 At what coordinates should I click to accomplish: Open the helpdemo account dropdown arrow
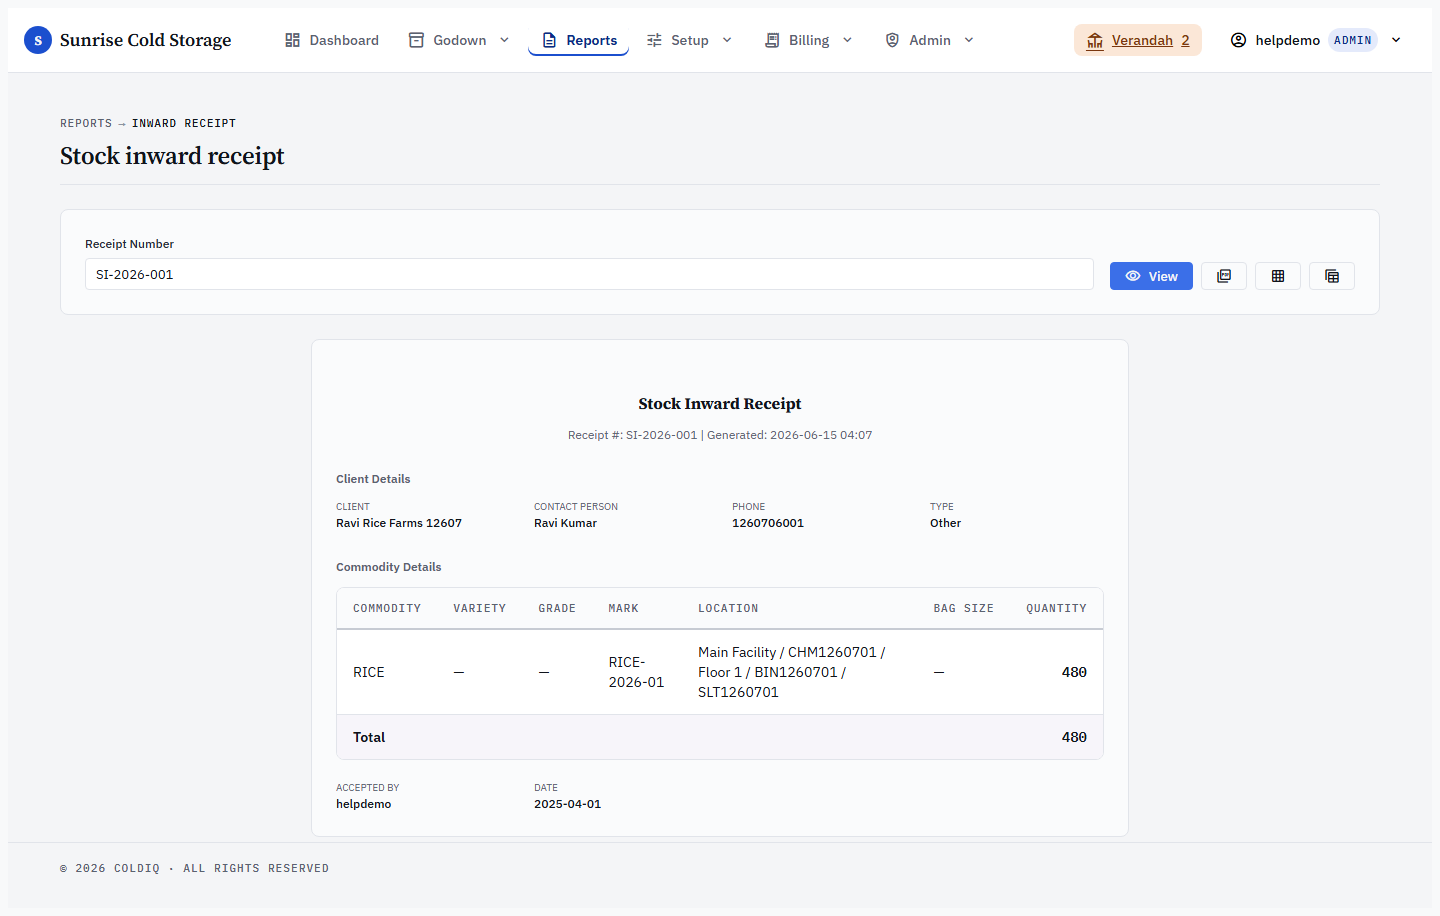(1396, 40)
